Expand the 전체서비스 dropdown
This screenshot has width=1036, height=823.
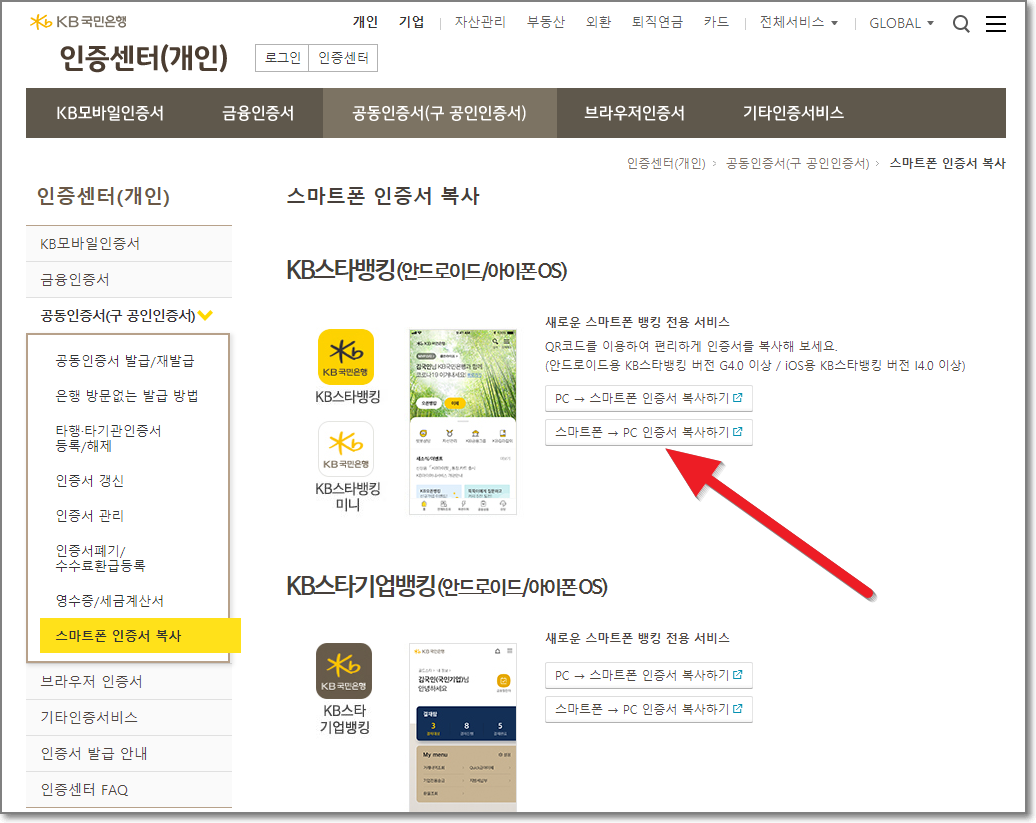coord(798,22)
